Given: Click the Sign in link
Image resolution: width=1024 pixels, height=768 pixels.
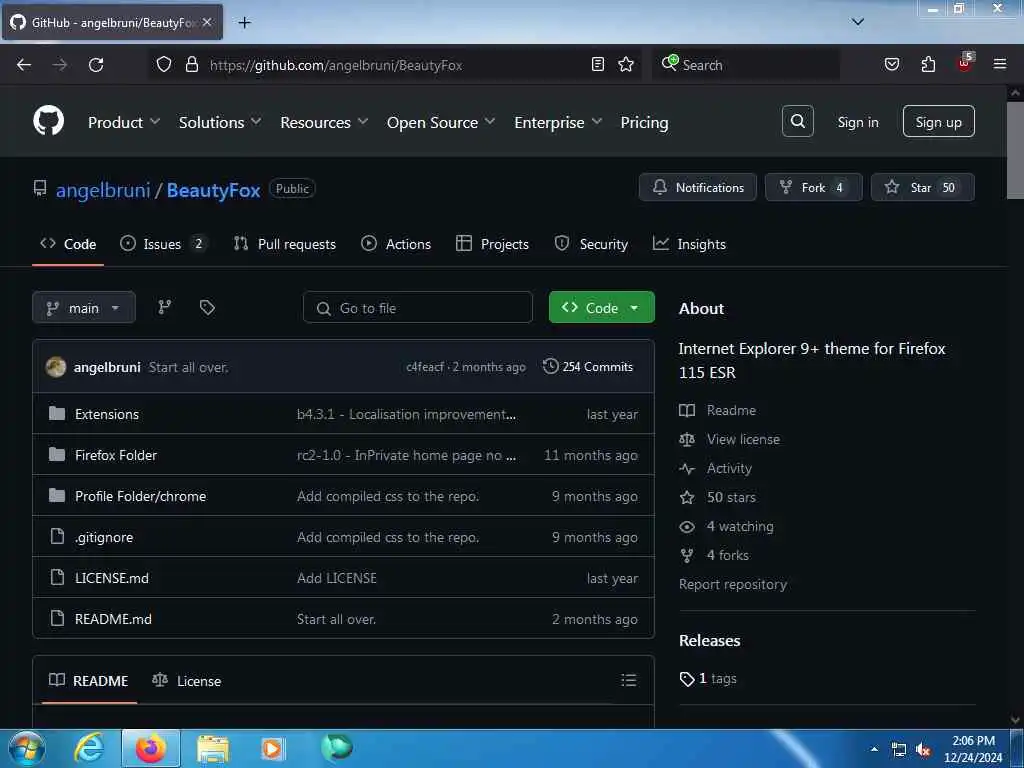Looking at the screenshot, I should point(857,122).
